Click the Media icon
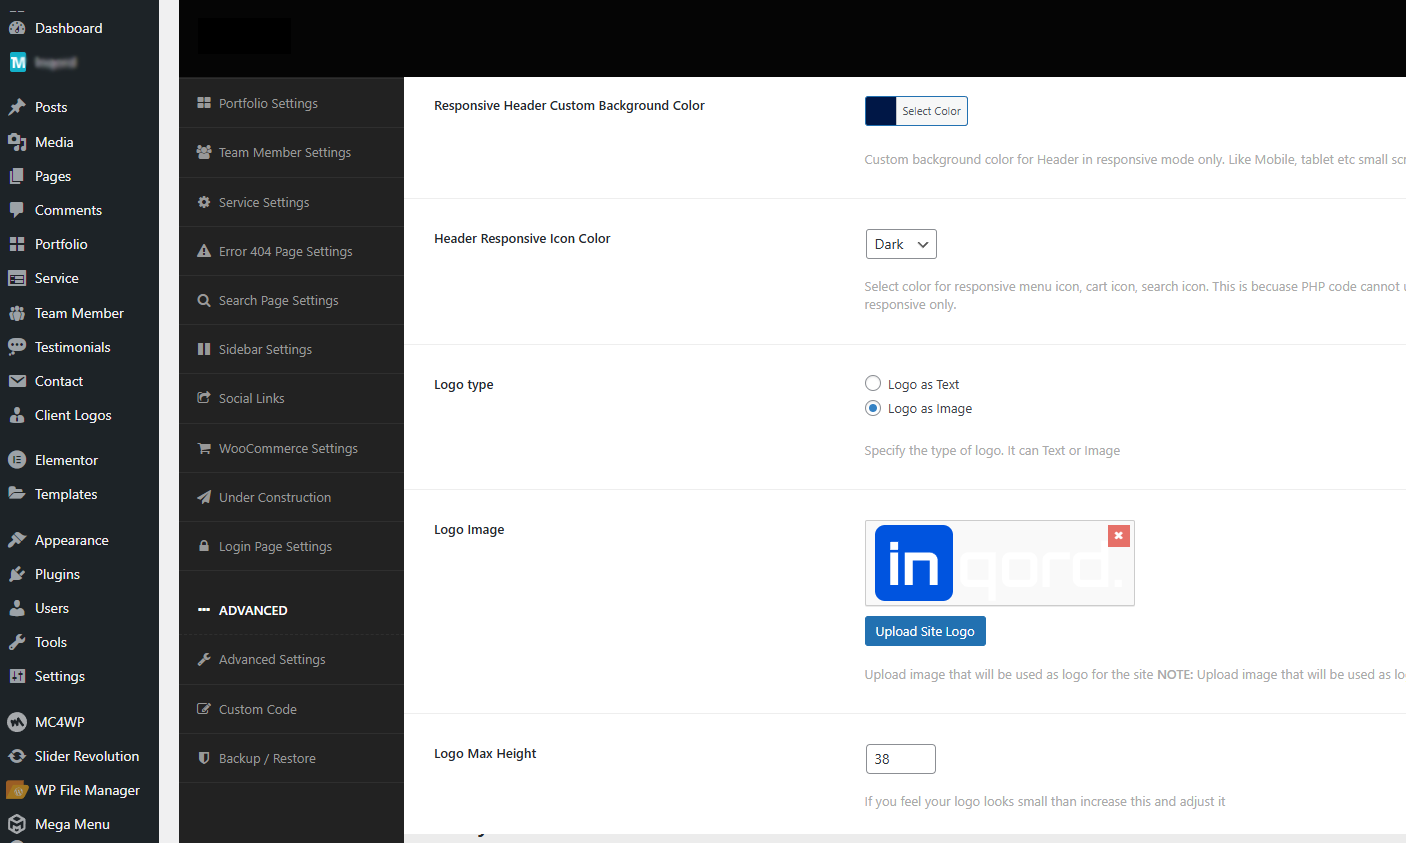Viewport: 1406px width, 843px height. tap(17, 142)
